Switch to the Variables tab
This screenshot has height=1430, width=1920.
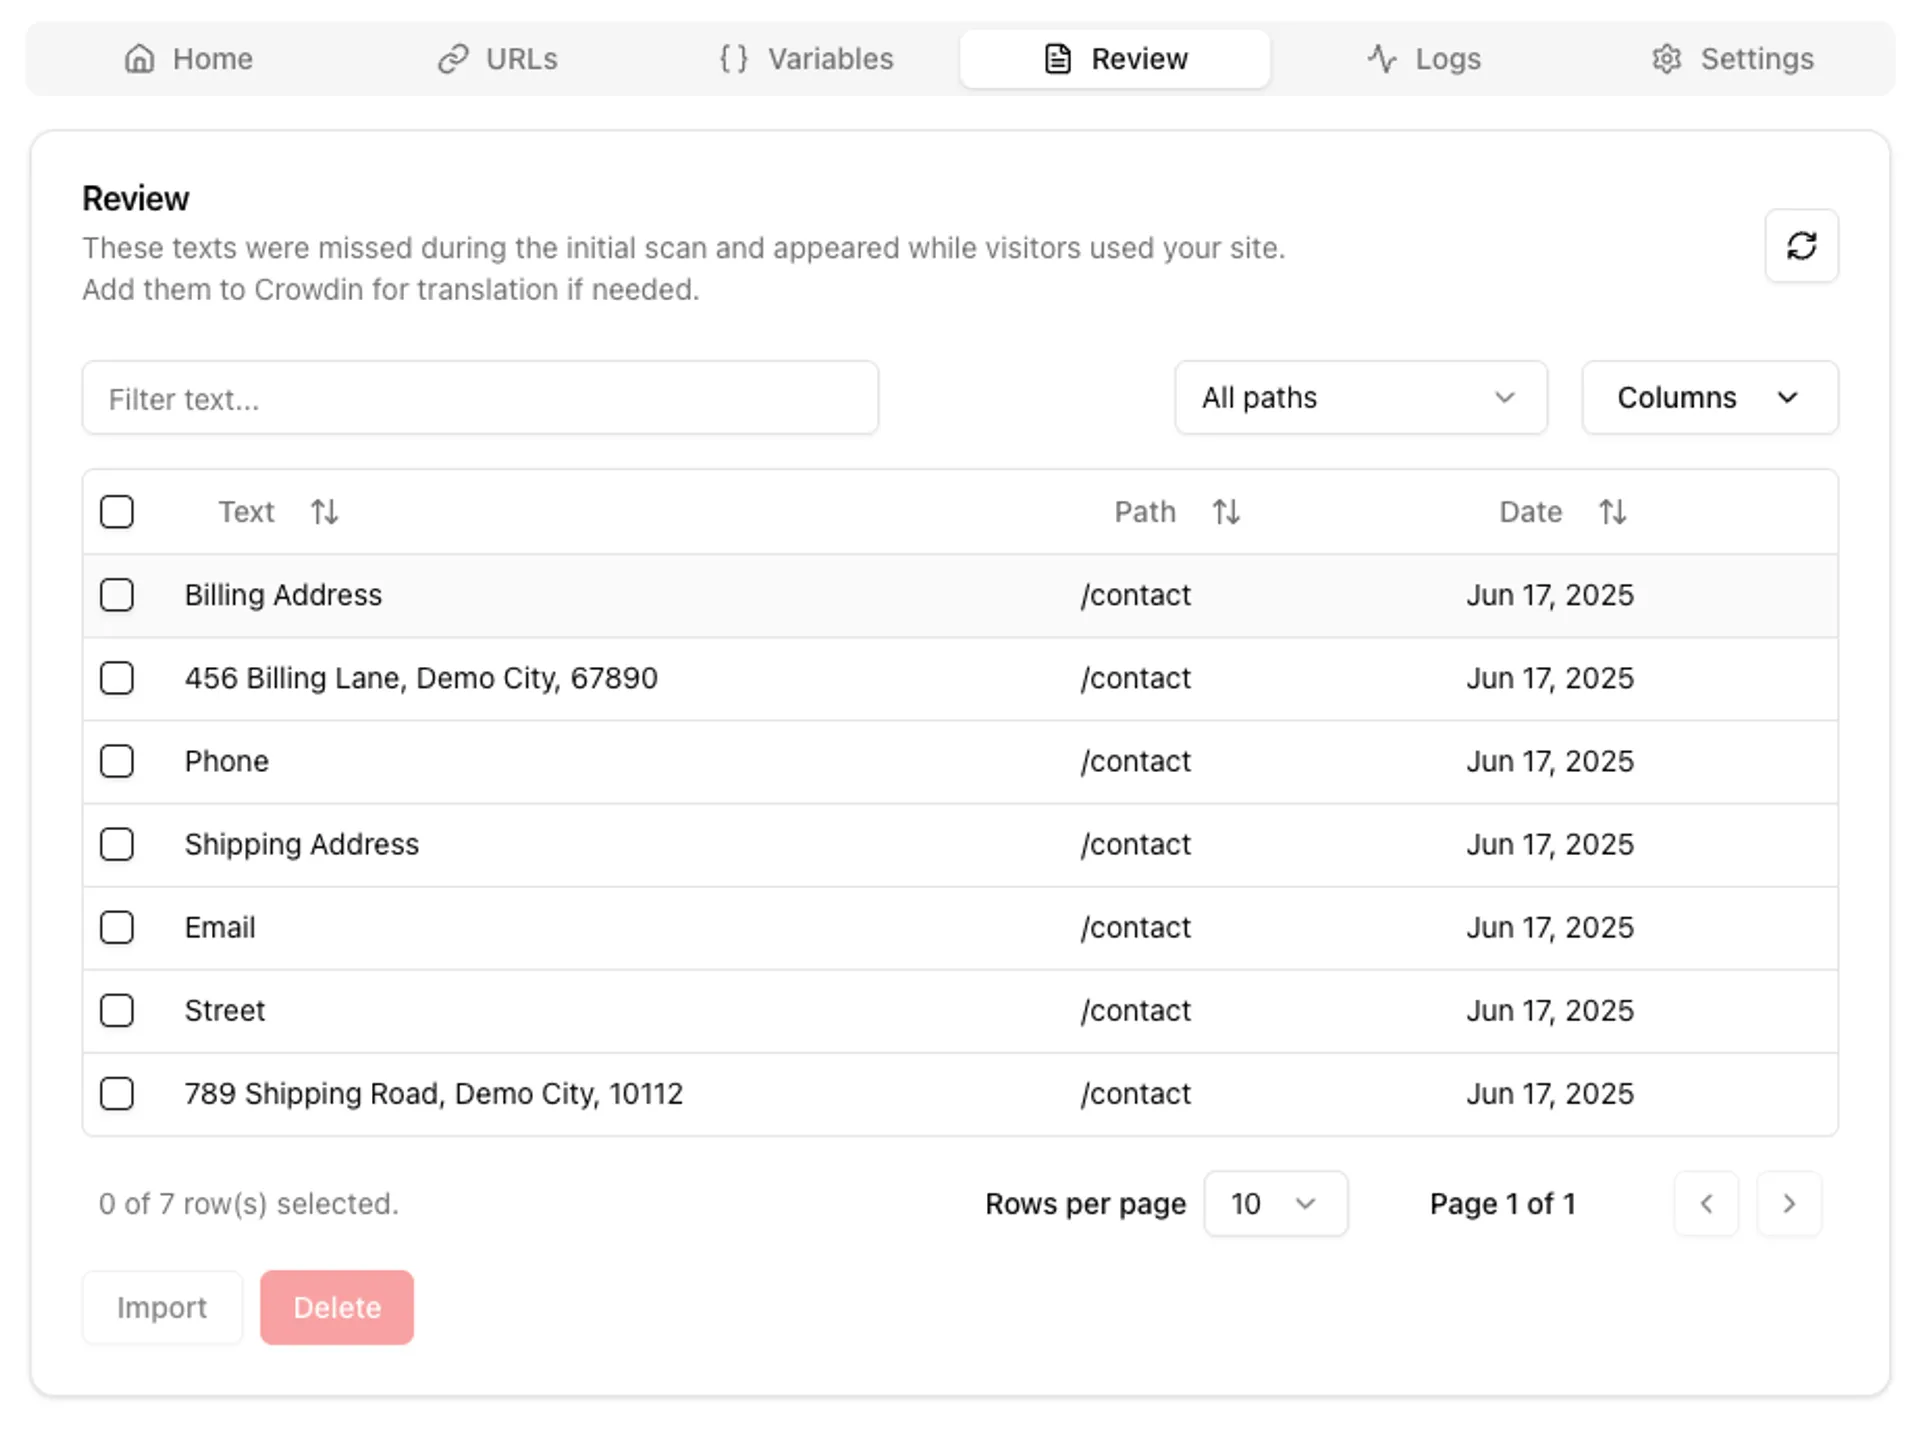click(806, 59)
